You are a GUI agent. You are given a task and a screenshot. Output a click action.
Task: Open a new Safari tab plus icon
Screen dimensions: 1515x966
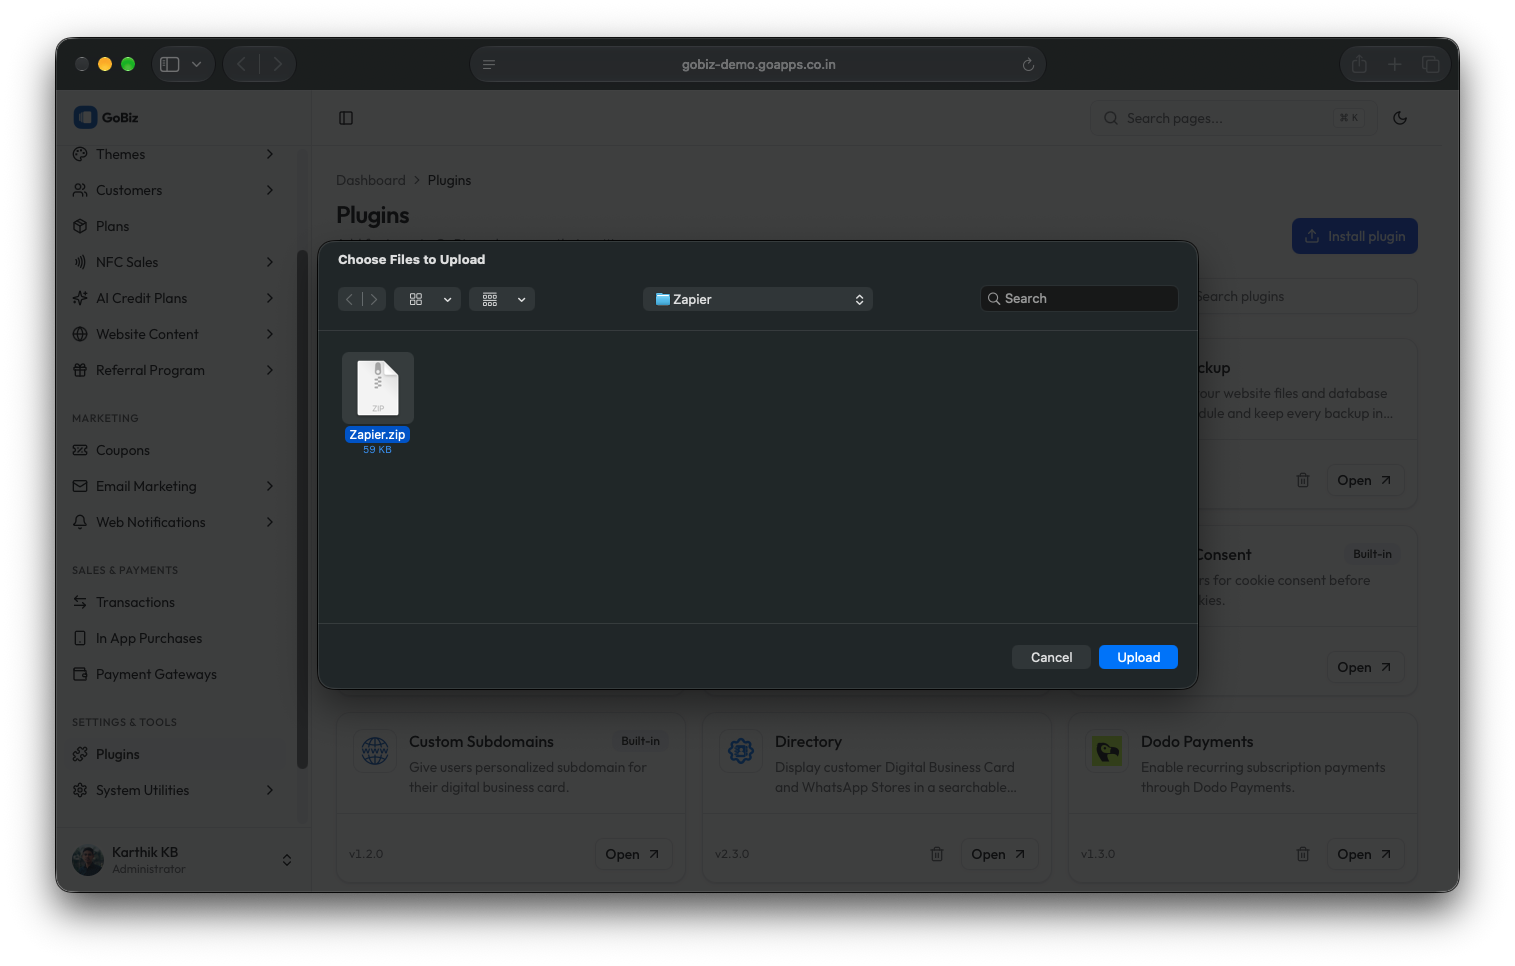[1395, 65]
